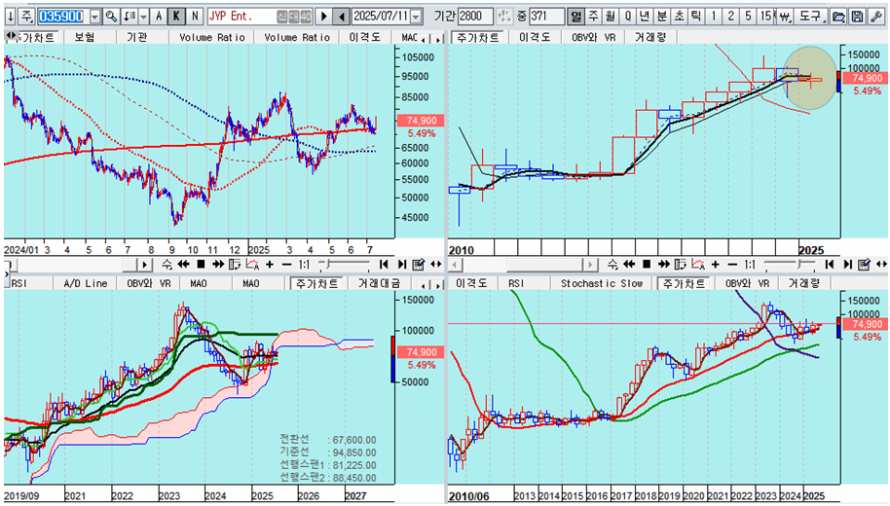890x506 pixels.
Task: Open the 도구 tools dropdown
Action: [x=811, y=17]
